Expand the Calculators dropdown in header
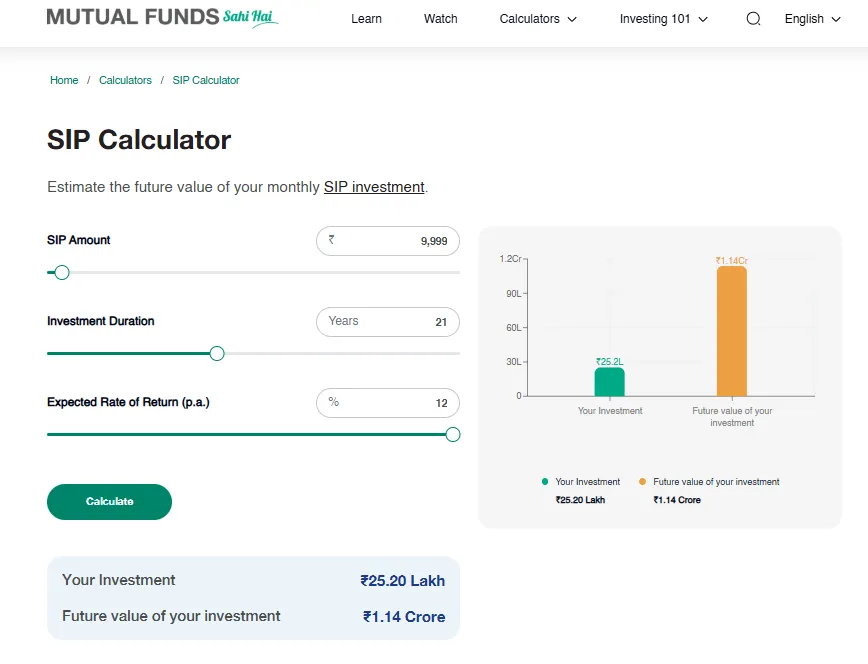This screenshot has width=868, height=664. click(x=538, y=19)
